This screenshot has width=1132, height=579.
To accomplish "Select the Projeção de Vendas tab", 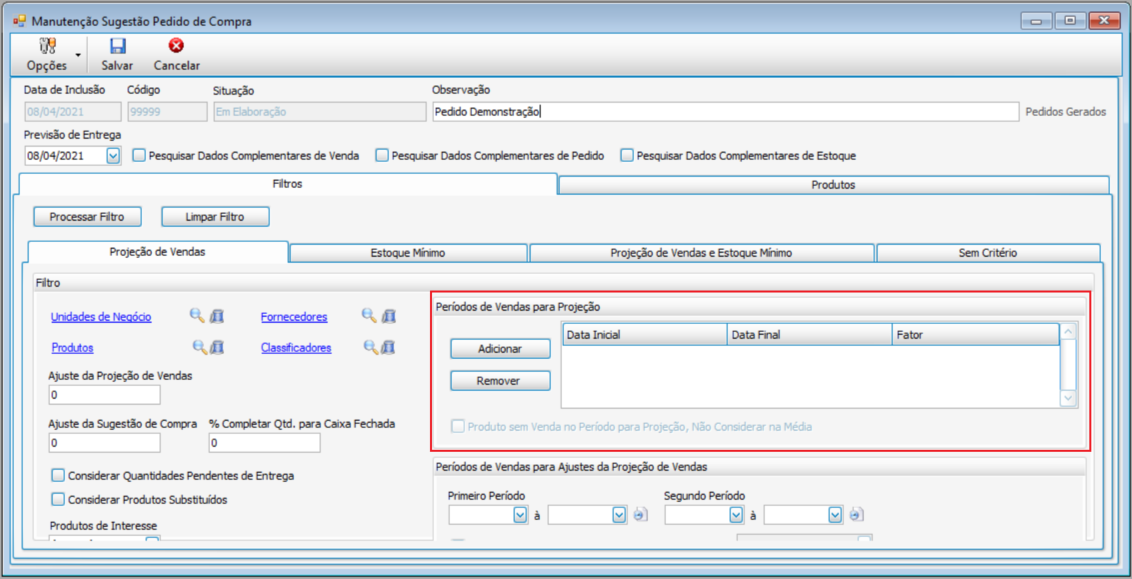I will pyautogui.click(x=157, y=252).
